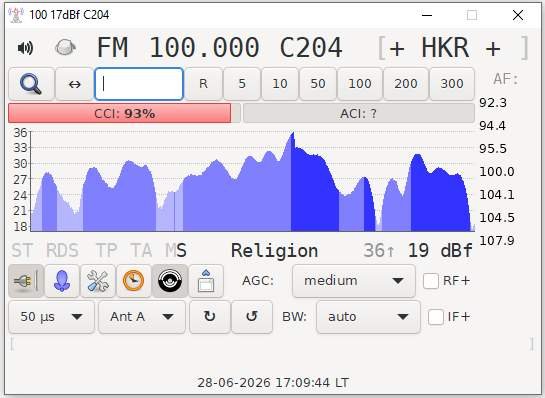Open the magnifier scan icon
Screen dimensions: 545x398
click(x=31, y=84)
